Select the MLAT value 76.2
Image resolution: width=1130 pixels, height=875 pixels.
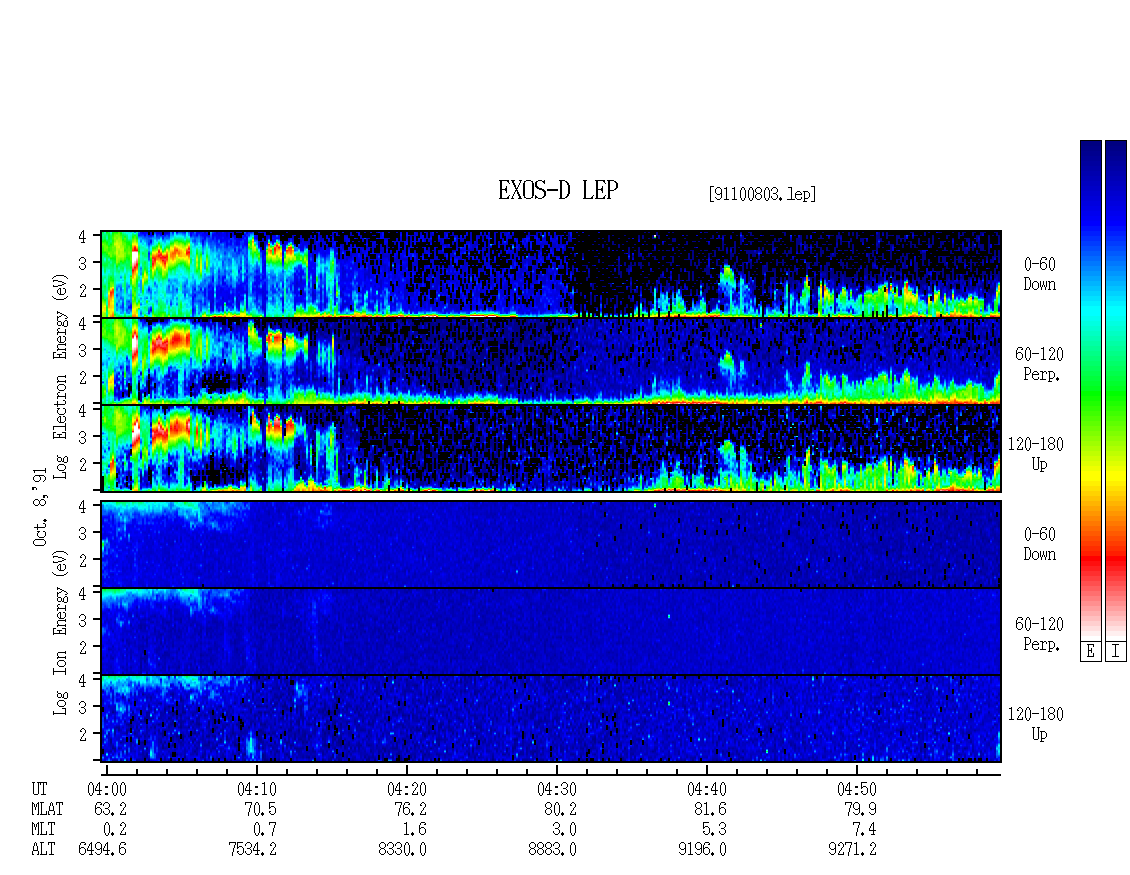pyautogui.click(x=410, y=809)
